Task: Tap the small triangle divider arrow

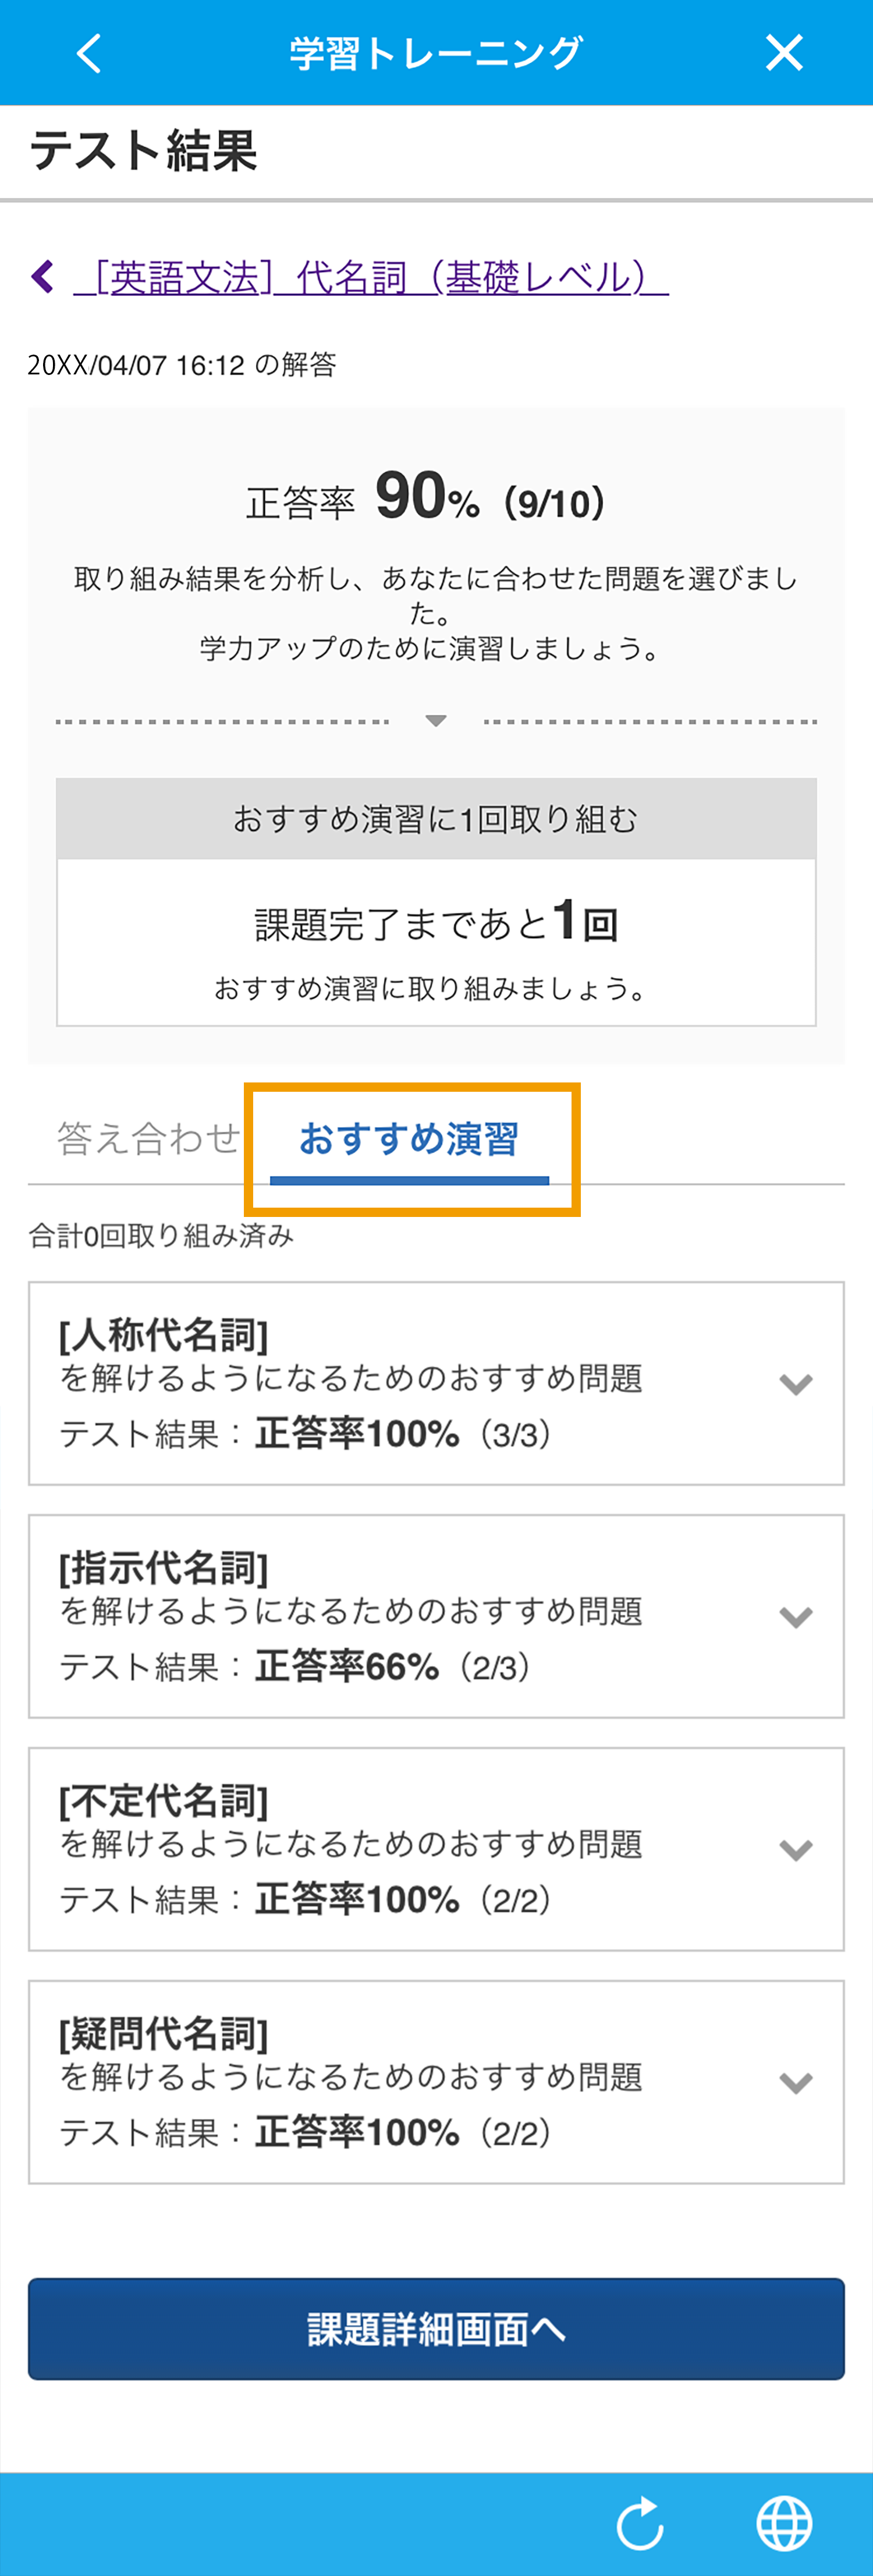Action: click(436, 720)
